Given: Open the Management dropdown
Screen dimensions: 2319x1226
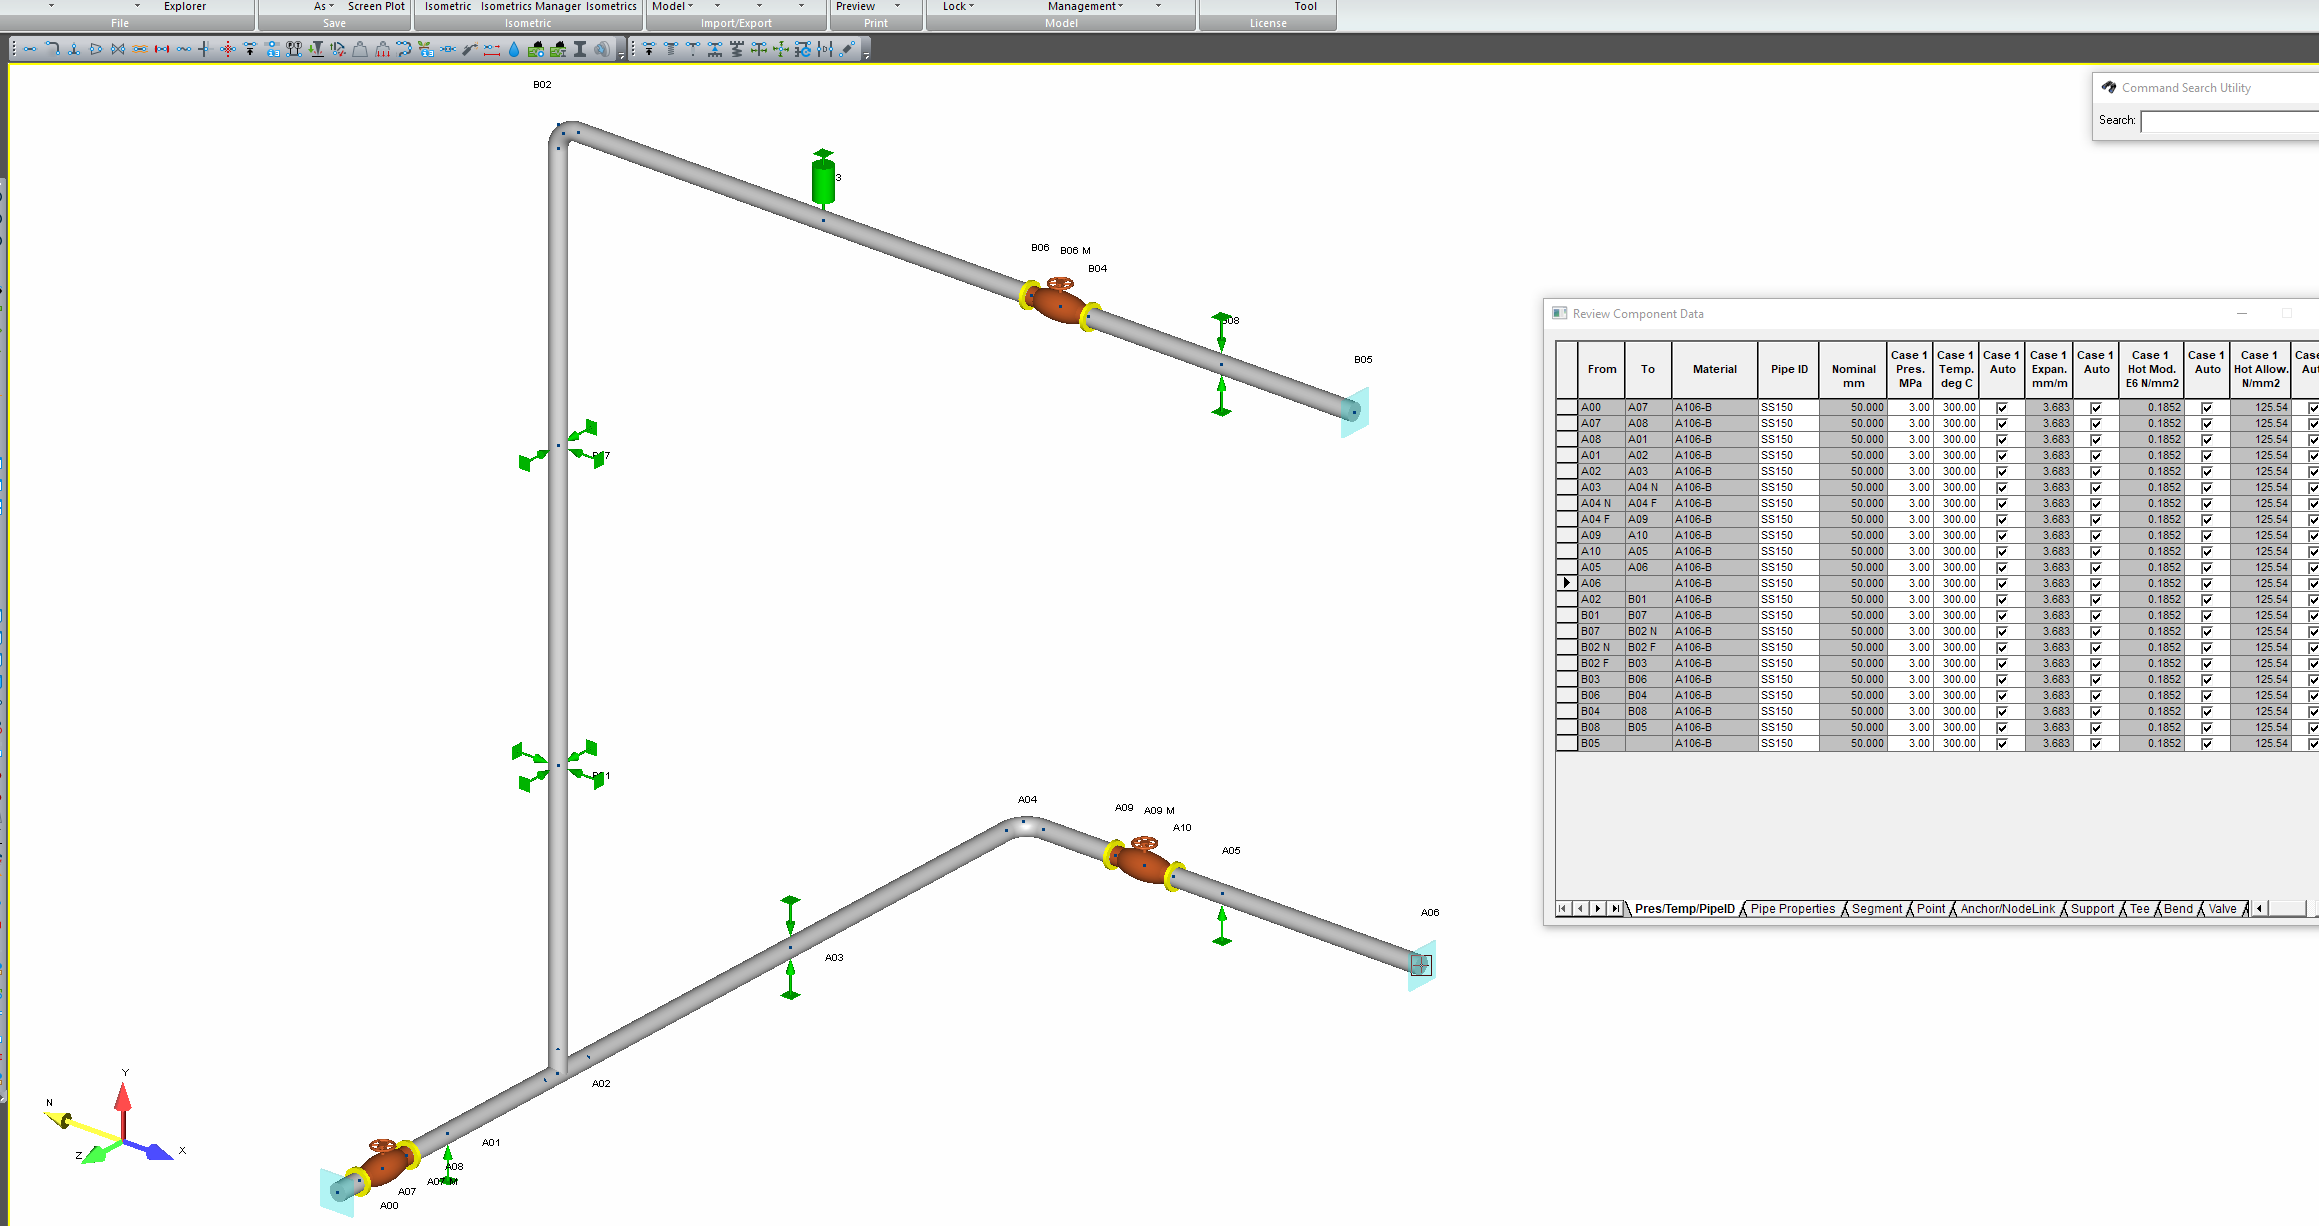Looking at the screenshot, I should pyautogui.click(x=1085, y=6).
